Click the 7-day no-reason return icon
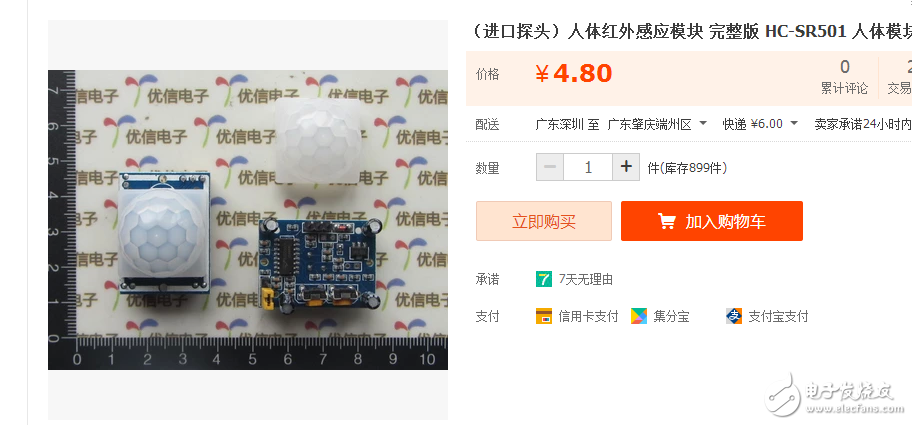912x425 pixels. (x=543, y=279)
